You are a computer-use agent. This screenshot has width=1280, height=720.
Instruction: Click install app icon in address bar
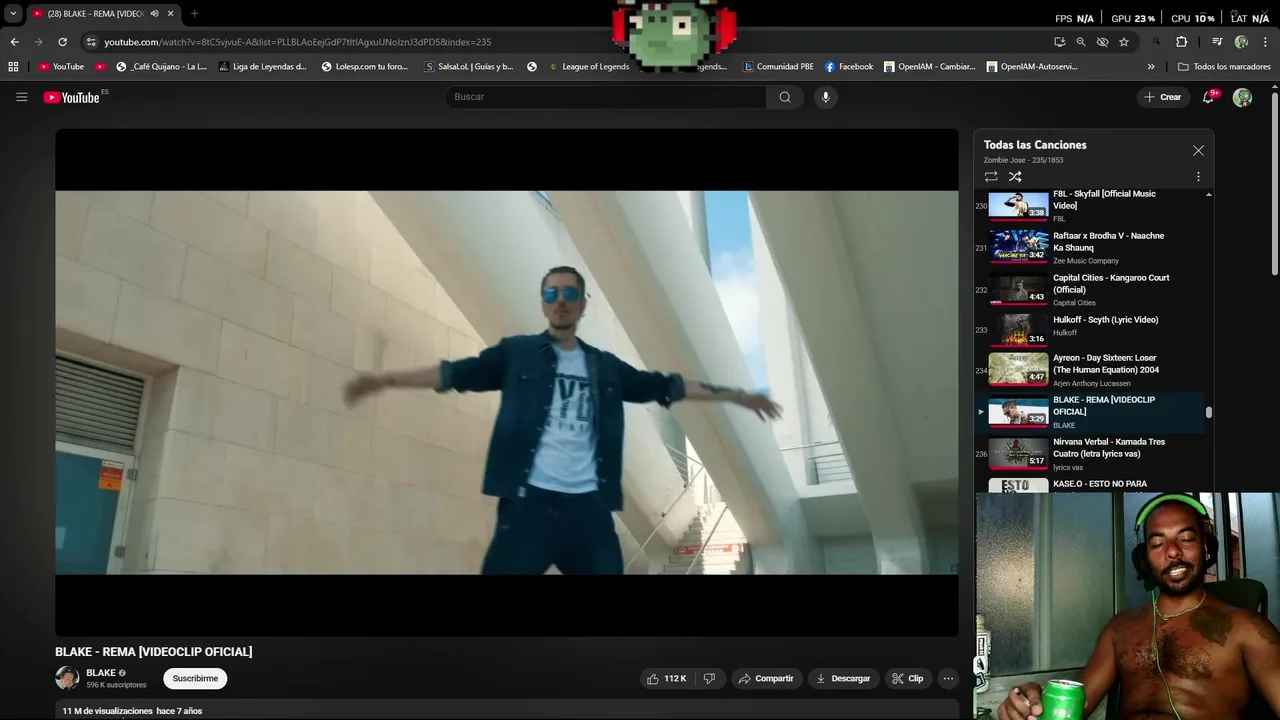click(1059, 42)
